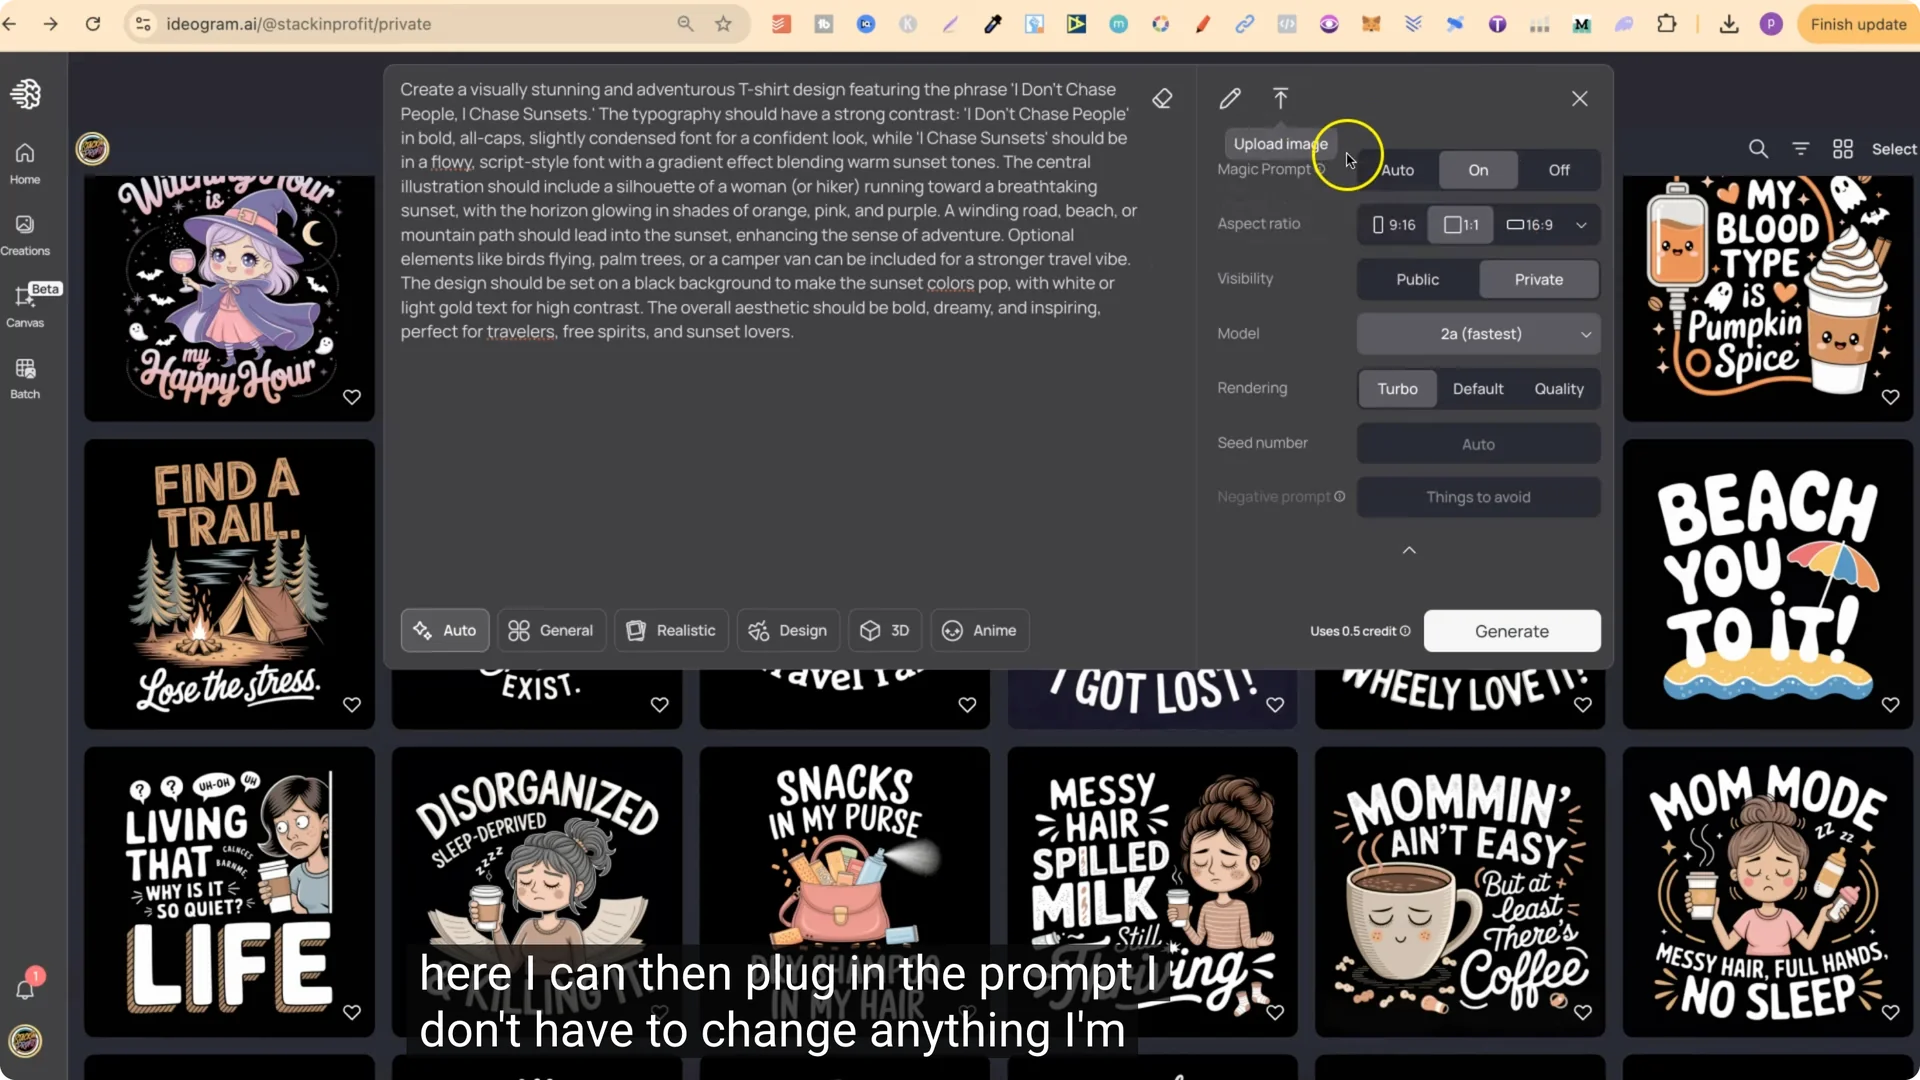Screen dimensions: 1920x1080
Task: Select the Realistic style option
Action: tap(671, 630)
